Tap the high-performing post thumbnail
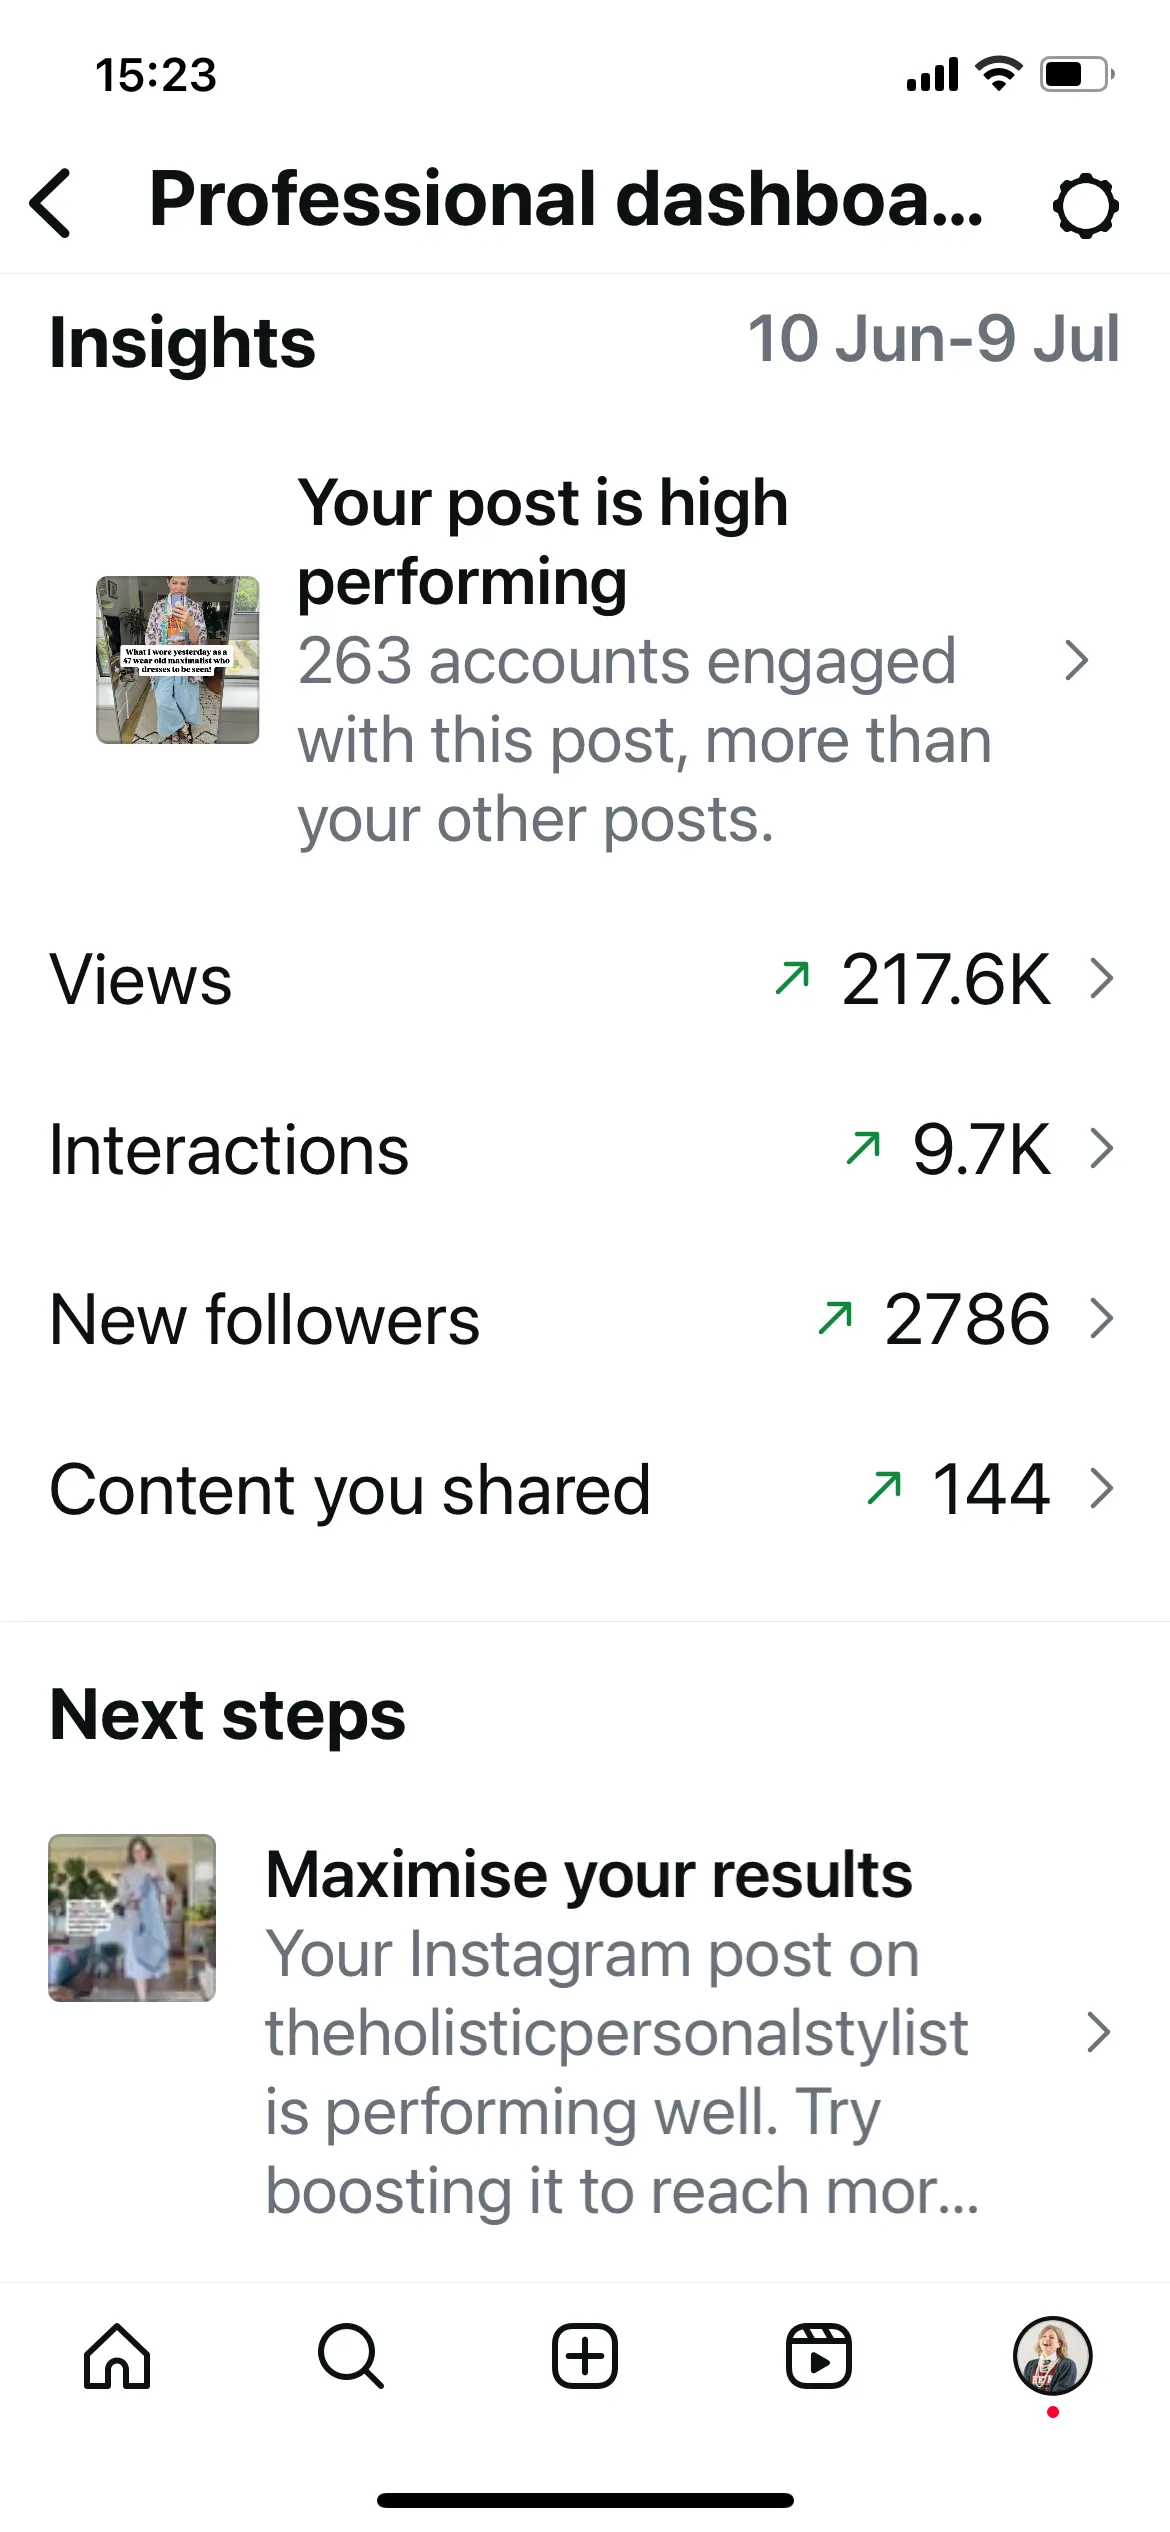Screen dimensions: 1170x2532 pyautogui.click(x=178, y=660)
